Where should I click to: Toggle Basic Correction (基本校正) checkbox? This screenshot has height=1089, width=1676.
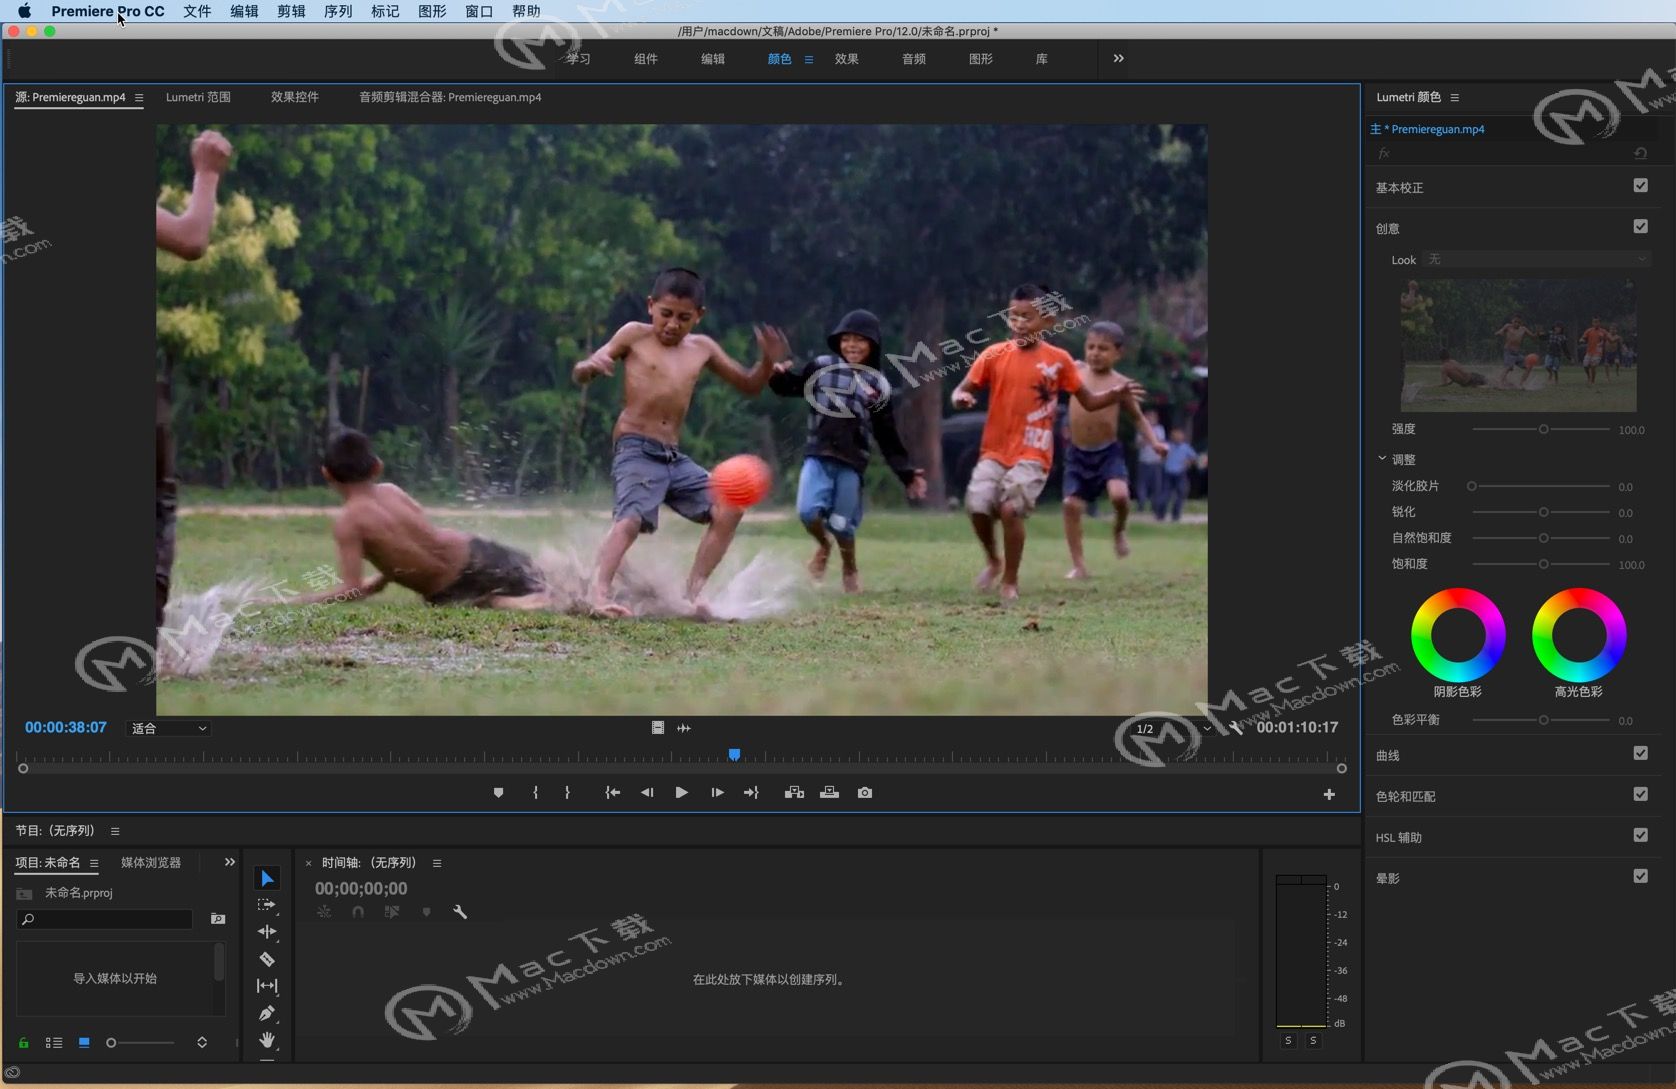pos(1640,185)
